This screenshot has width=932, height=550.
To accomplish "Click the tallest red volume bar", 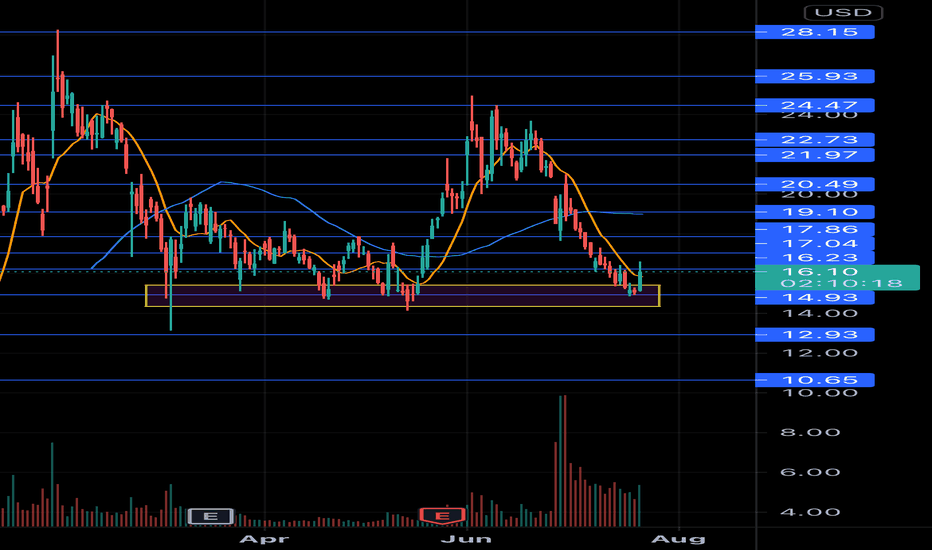I will 565,461.
